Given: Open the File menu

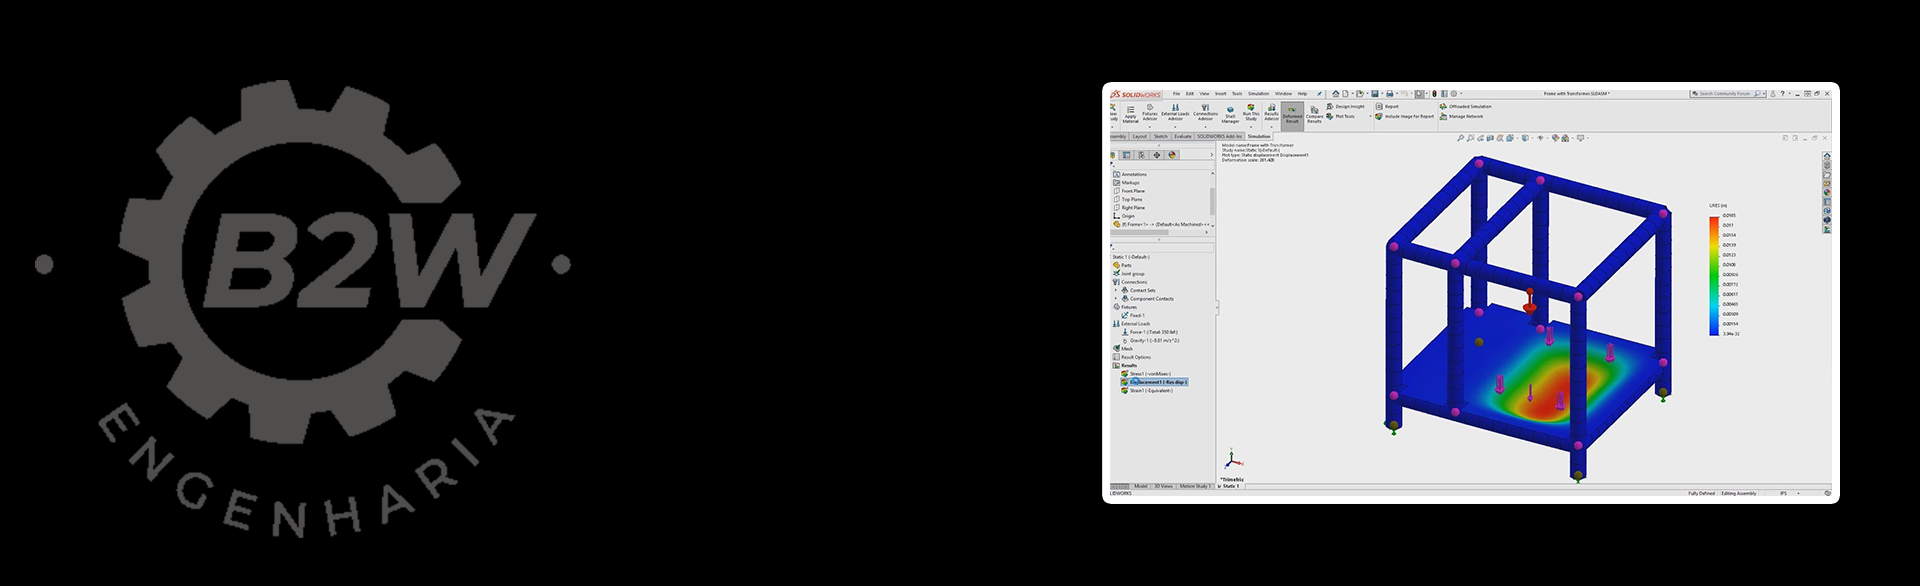Looking at the screenshot, I should pyautogui.click(x=1176, y=94).
